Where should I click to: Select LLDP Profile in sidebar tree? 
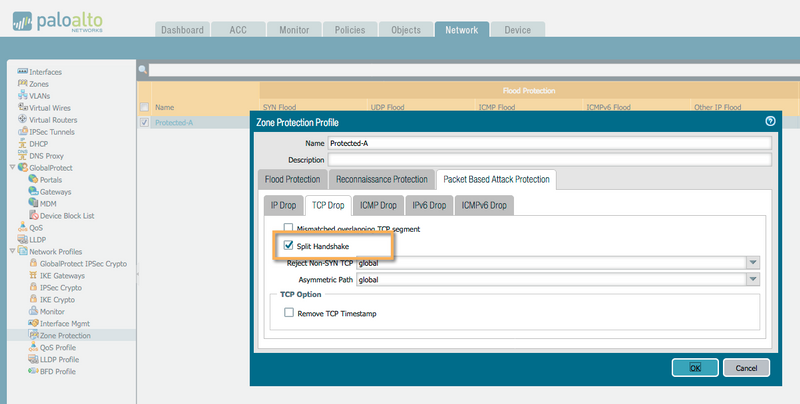[x=59, y=359]
